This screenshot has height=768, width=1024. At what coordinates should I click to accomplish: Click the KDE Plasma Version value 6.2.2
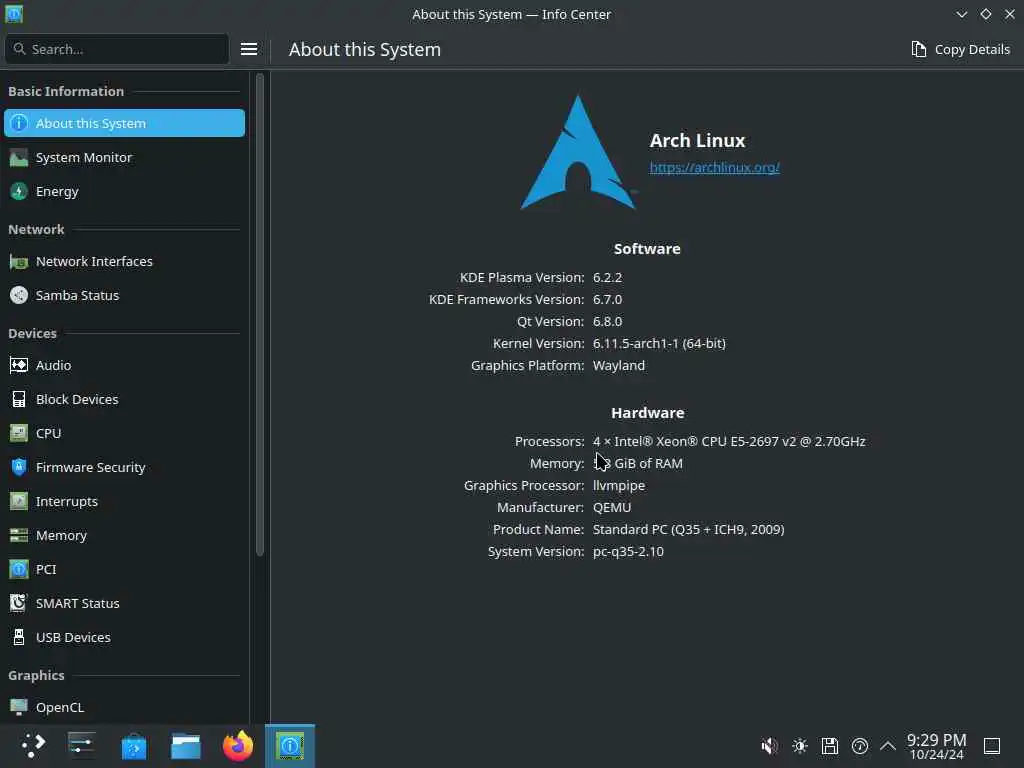pyautogui.click(x=607, y=278)
